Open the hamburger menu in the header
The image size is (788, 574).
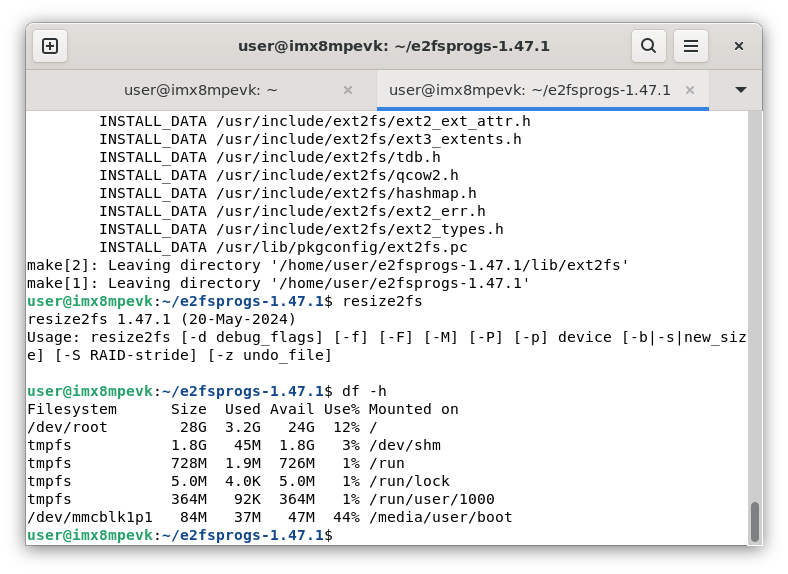click(690, 46)
